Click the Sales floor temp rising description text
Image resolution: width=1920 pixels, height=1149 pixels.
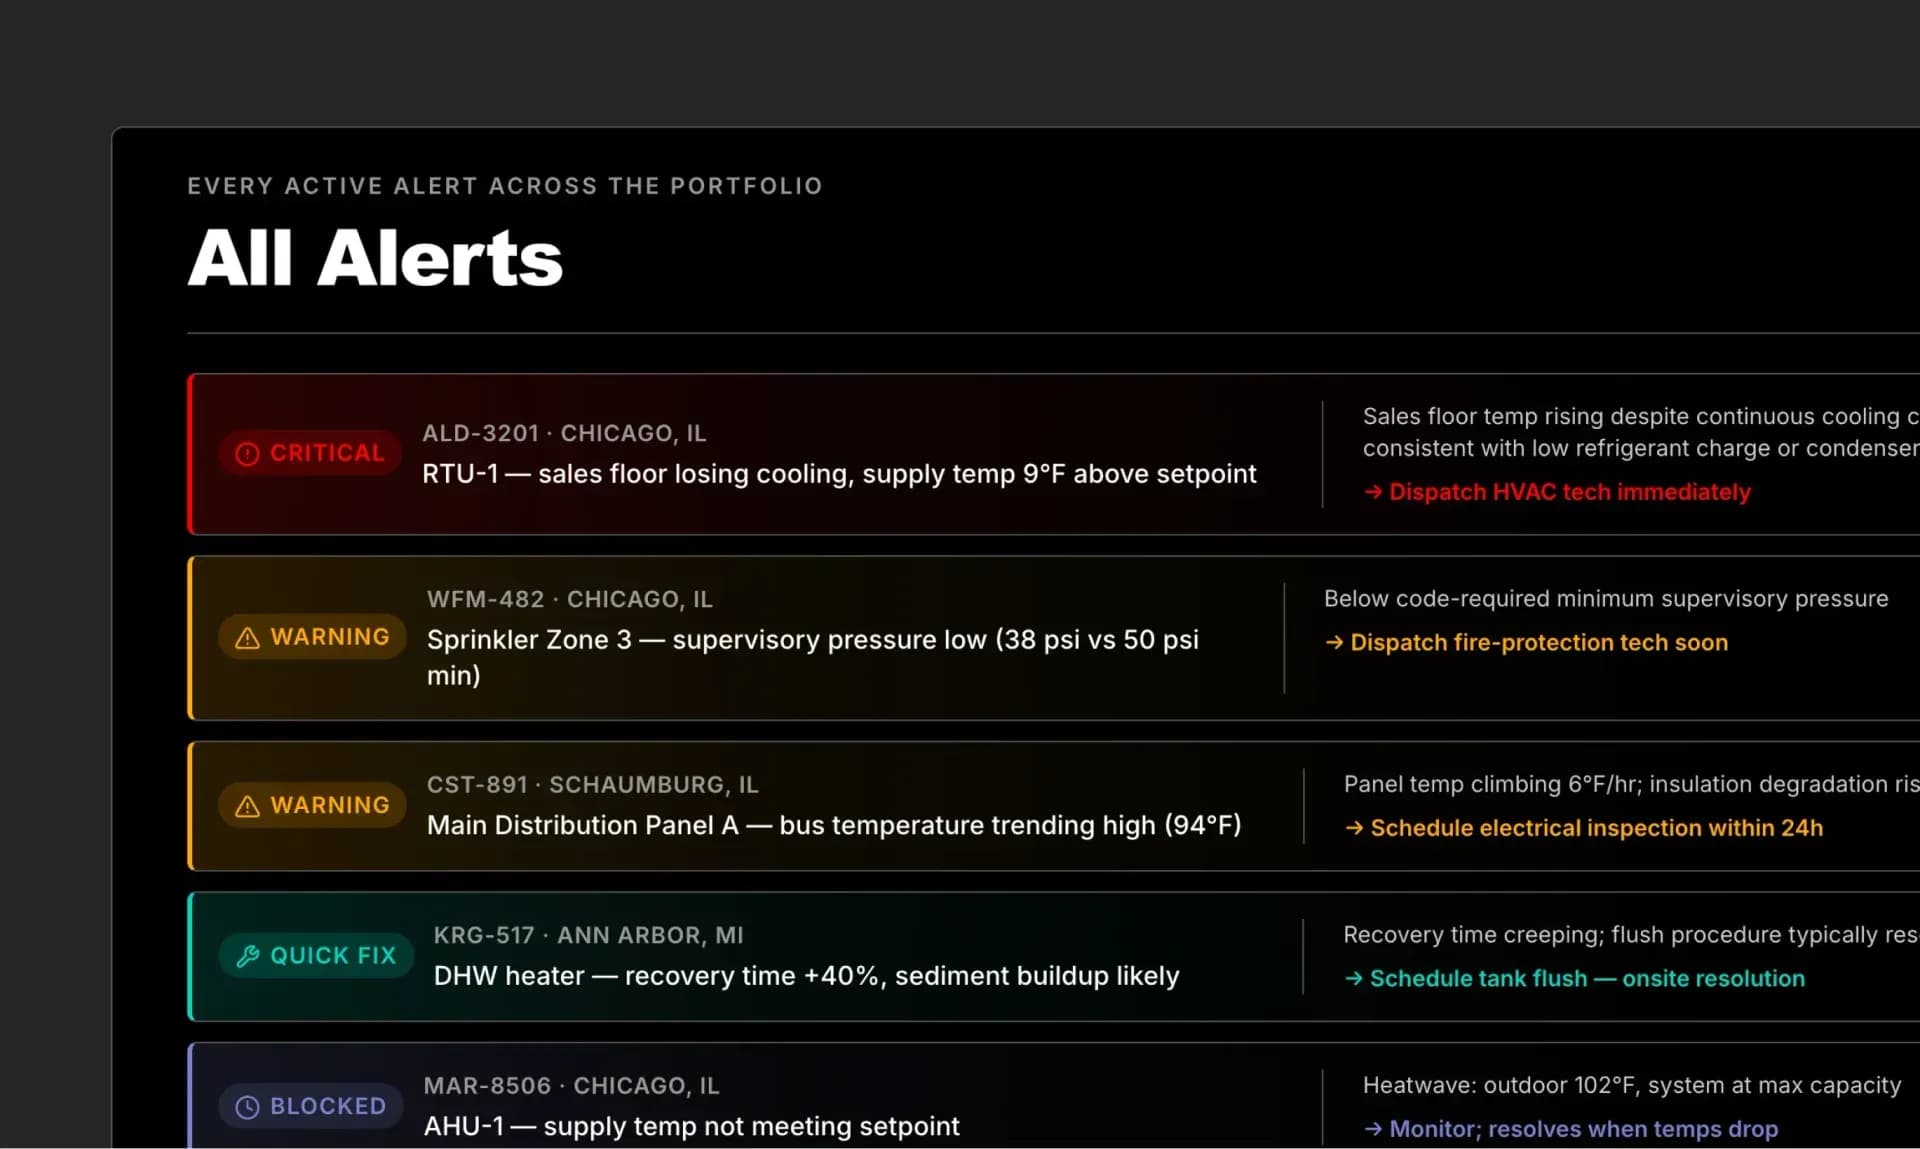click(x=1641, y=432)
